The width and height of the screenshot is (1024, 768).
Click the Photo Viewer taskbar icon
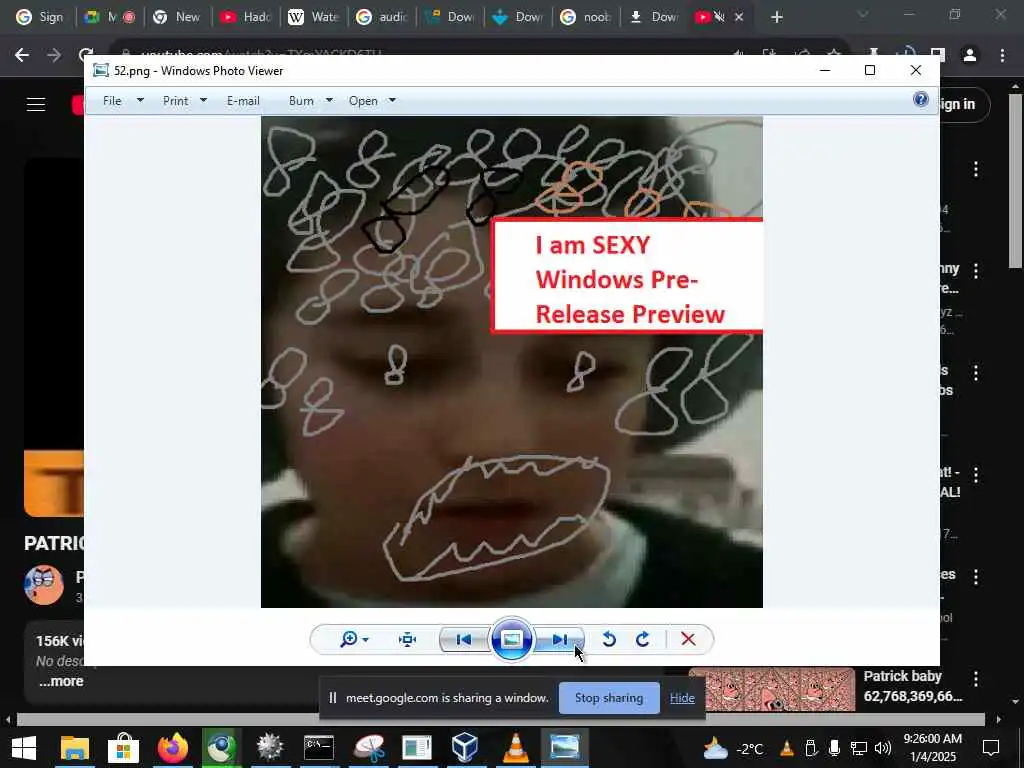[565, 748]
